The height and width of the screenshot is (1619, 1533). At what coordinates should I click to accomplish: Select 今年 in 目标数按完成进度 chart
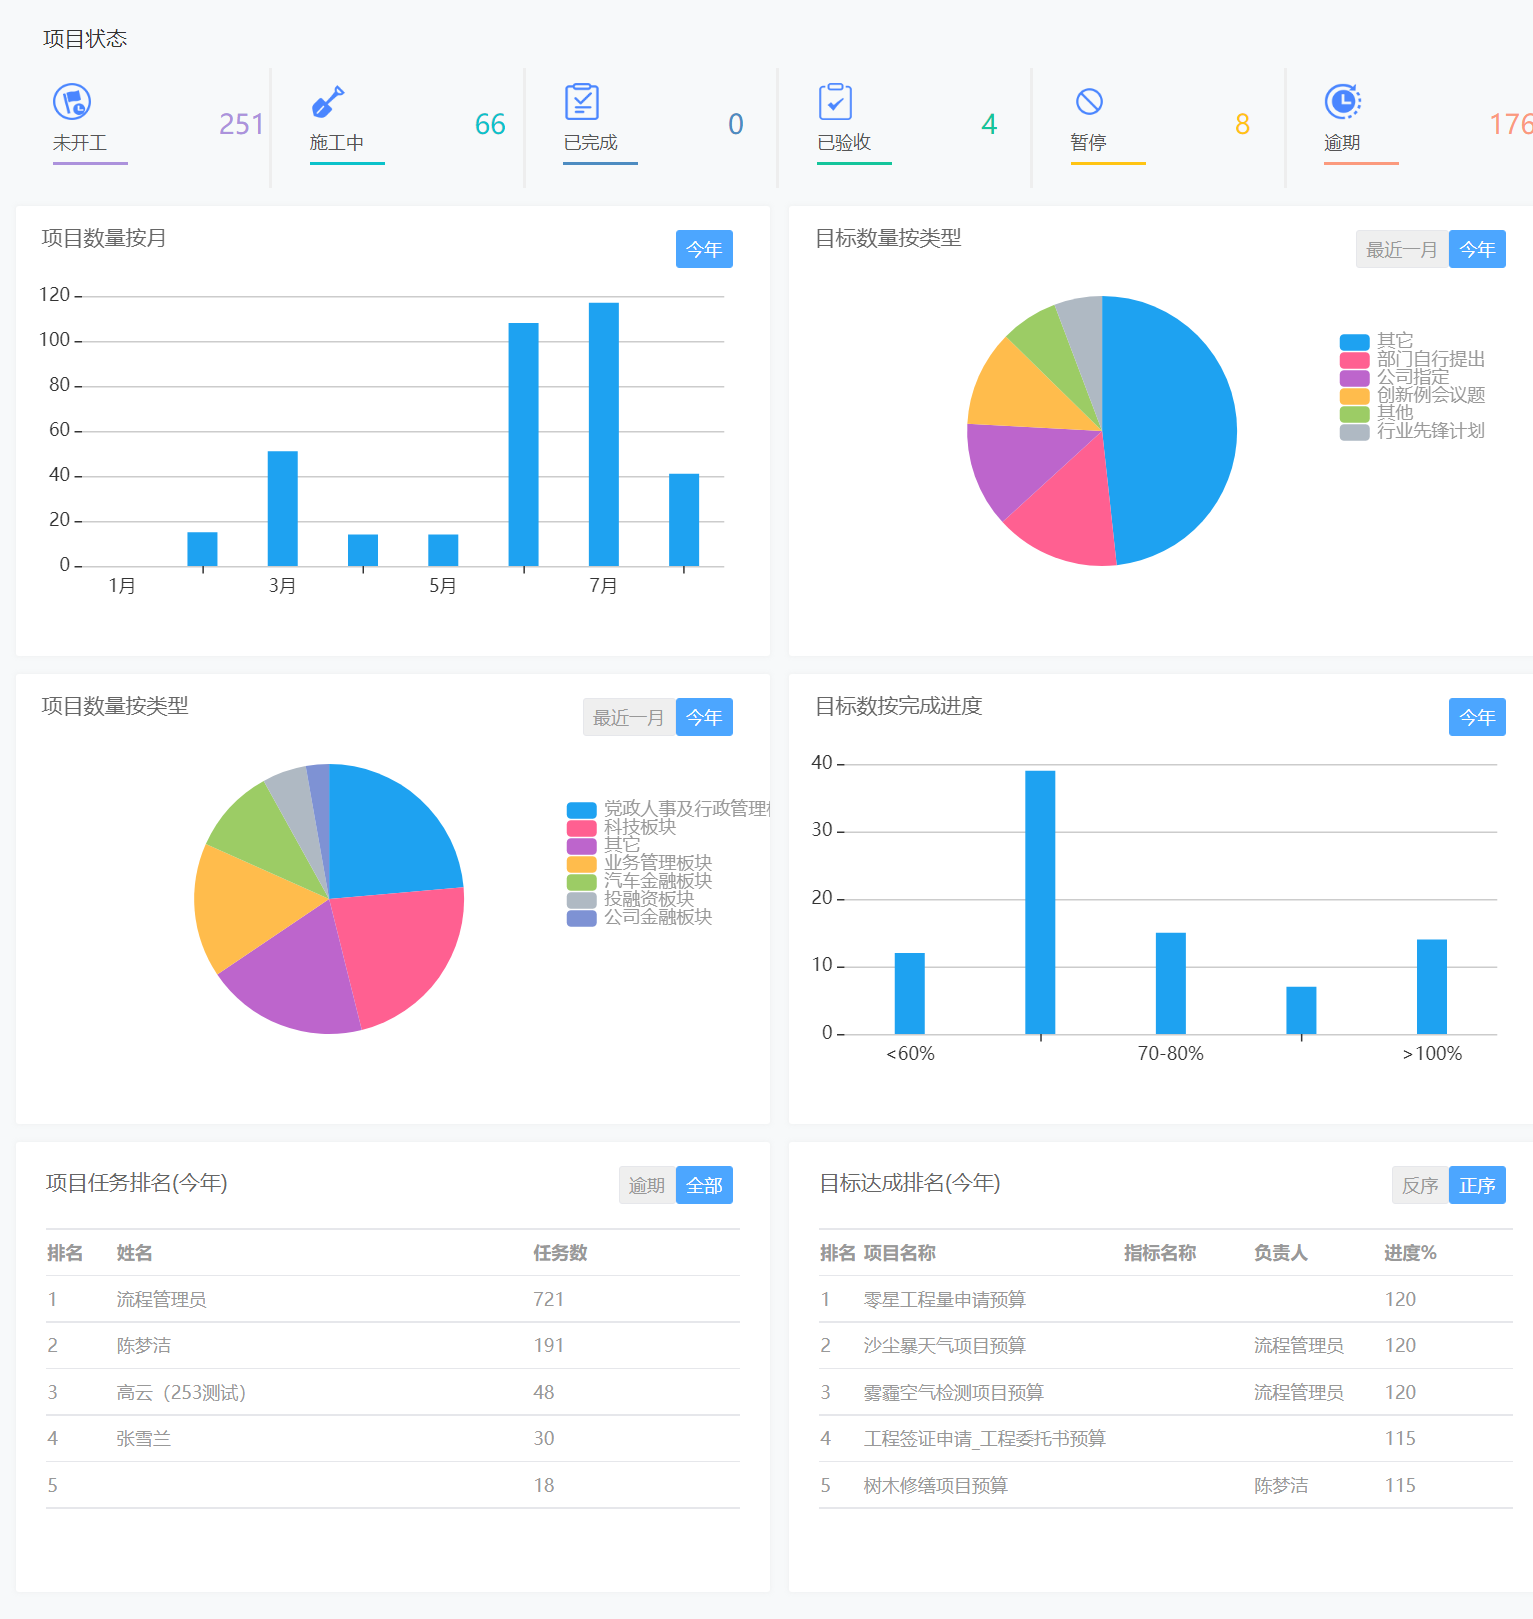point(1477,718)
